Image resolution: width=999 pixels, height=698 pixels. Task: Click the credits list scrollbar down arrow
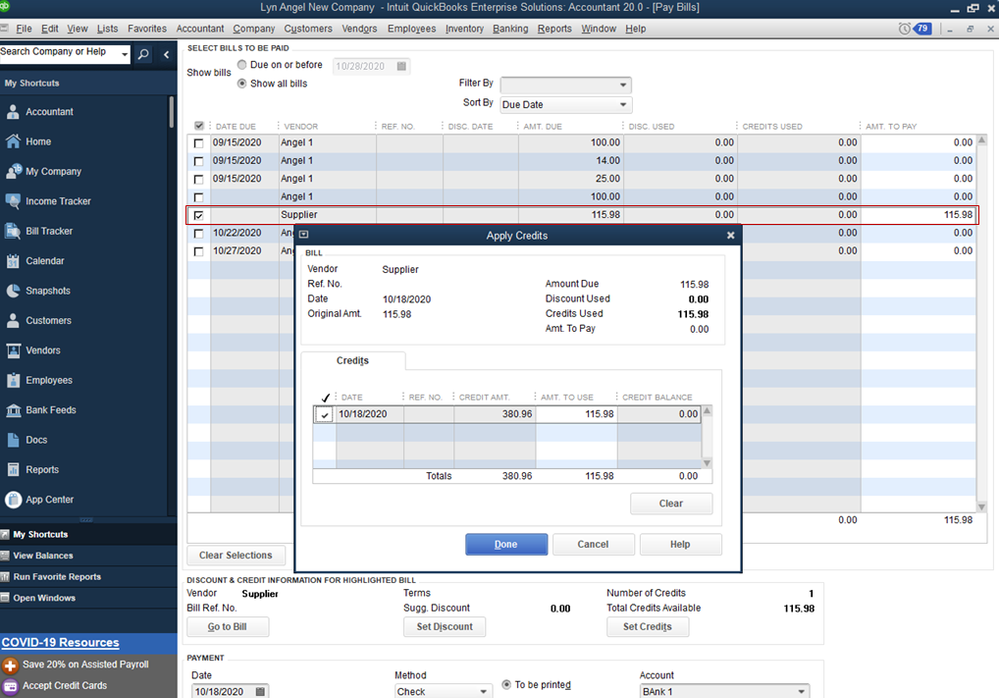coord(708,463)
